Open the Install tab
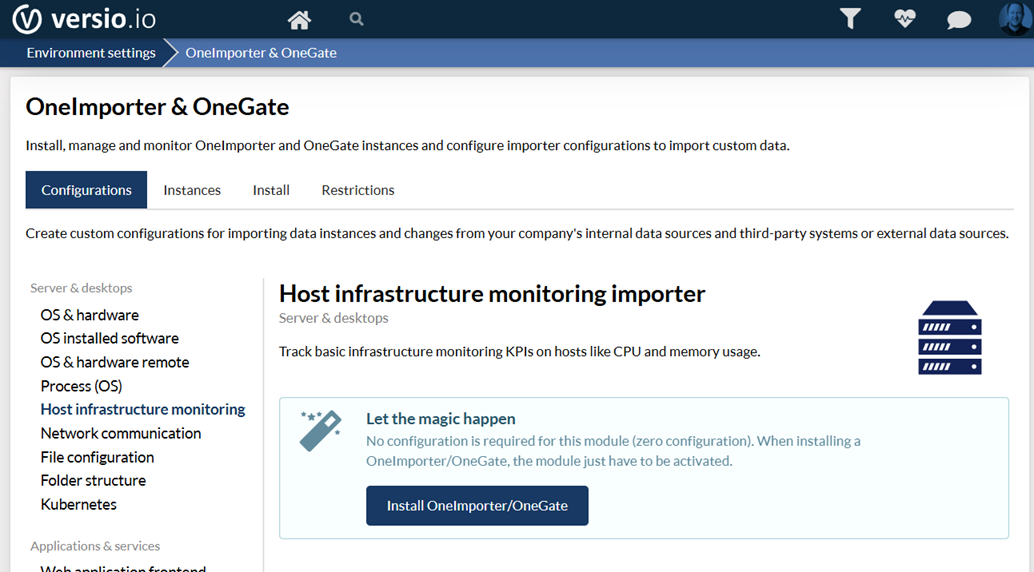The width and height of the screenshot is (1034, 572). (x=271, y=190)
